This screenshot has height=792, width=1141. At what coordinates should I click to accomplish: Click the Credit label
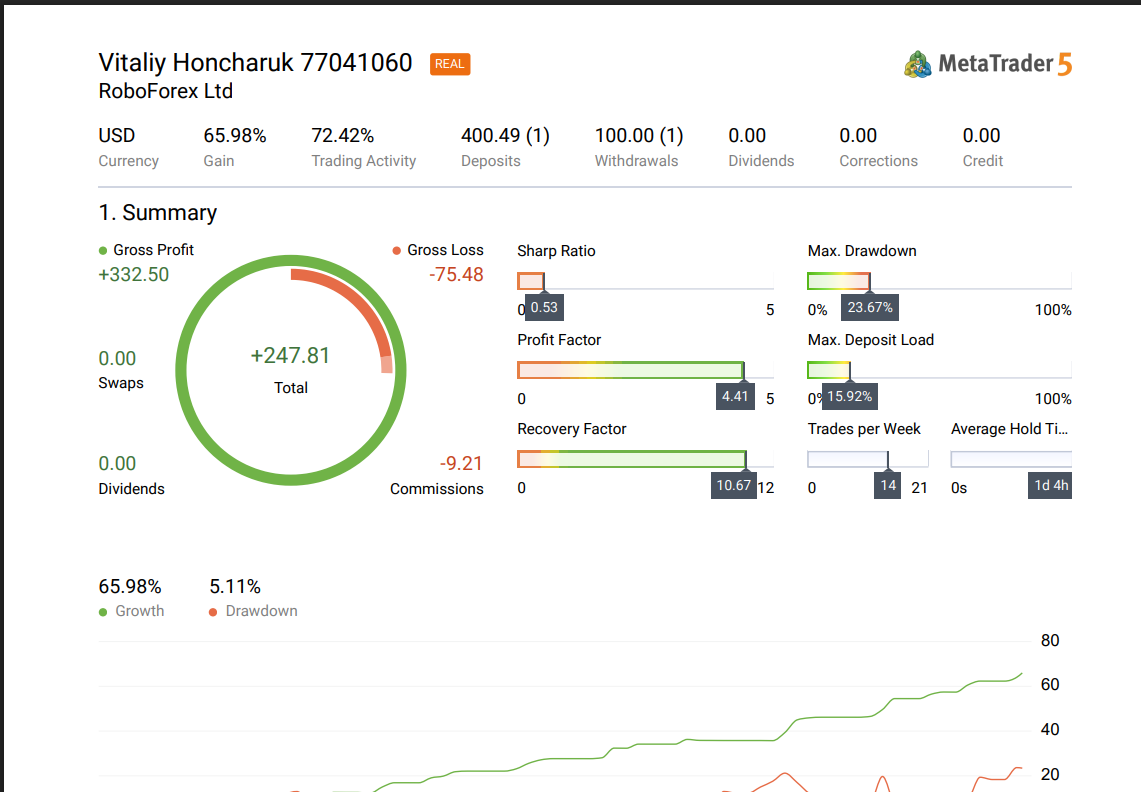[x=982, y=161]
